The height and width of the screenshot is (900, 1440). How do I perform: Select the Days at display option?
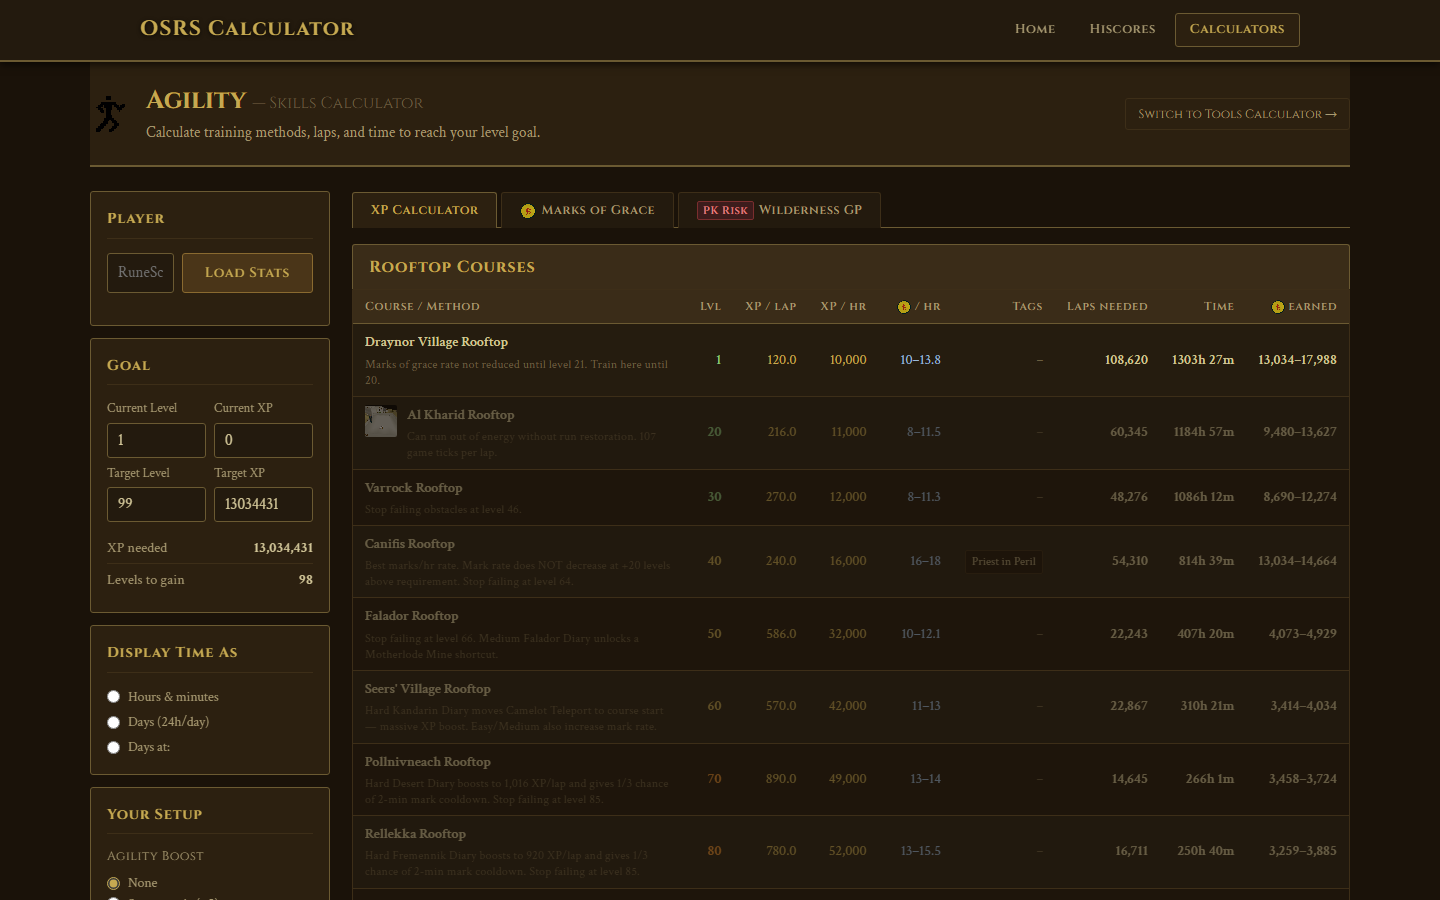114,747
